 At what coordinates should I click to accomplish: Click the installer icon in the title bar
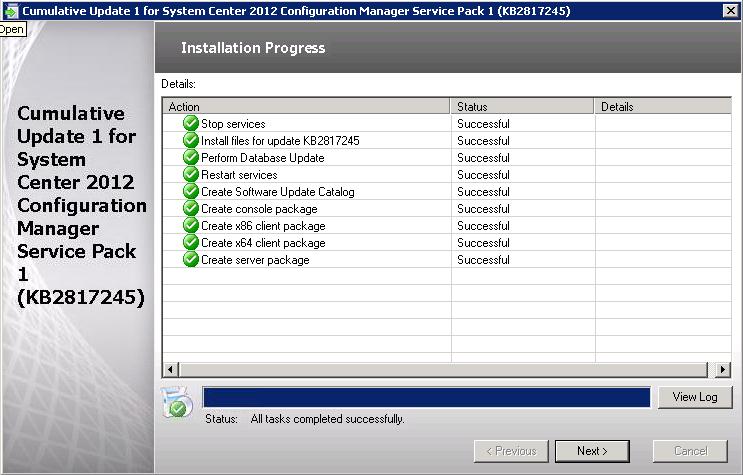11,11
